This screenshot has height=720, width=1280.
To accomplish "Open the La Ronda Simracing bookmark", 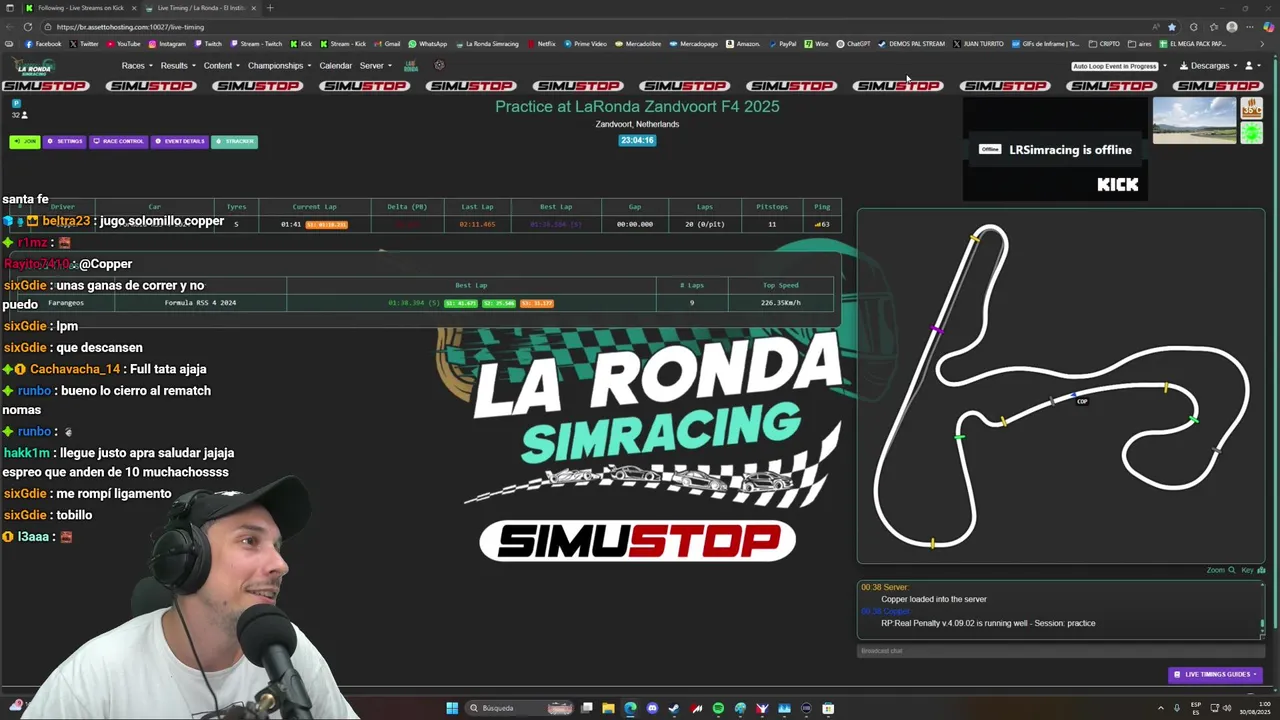I will [x=487, y=44].
